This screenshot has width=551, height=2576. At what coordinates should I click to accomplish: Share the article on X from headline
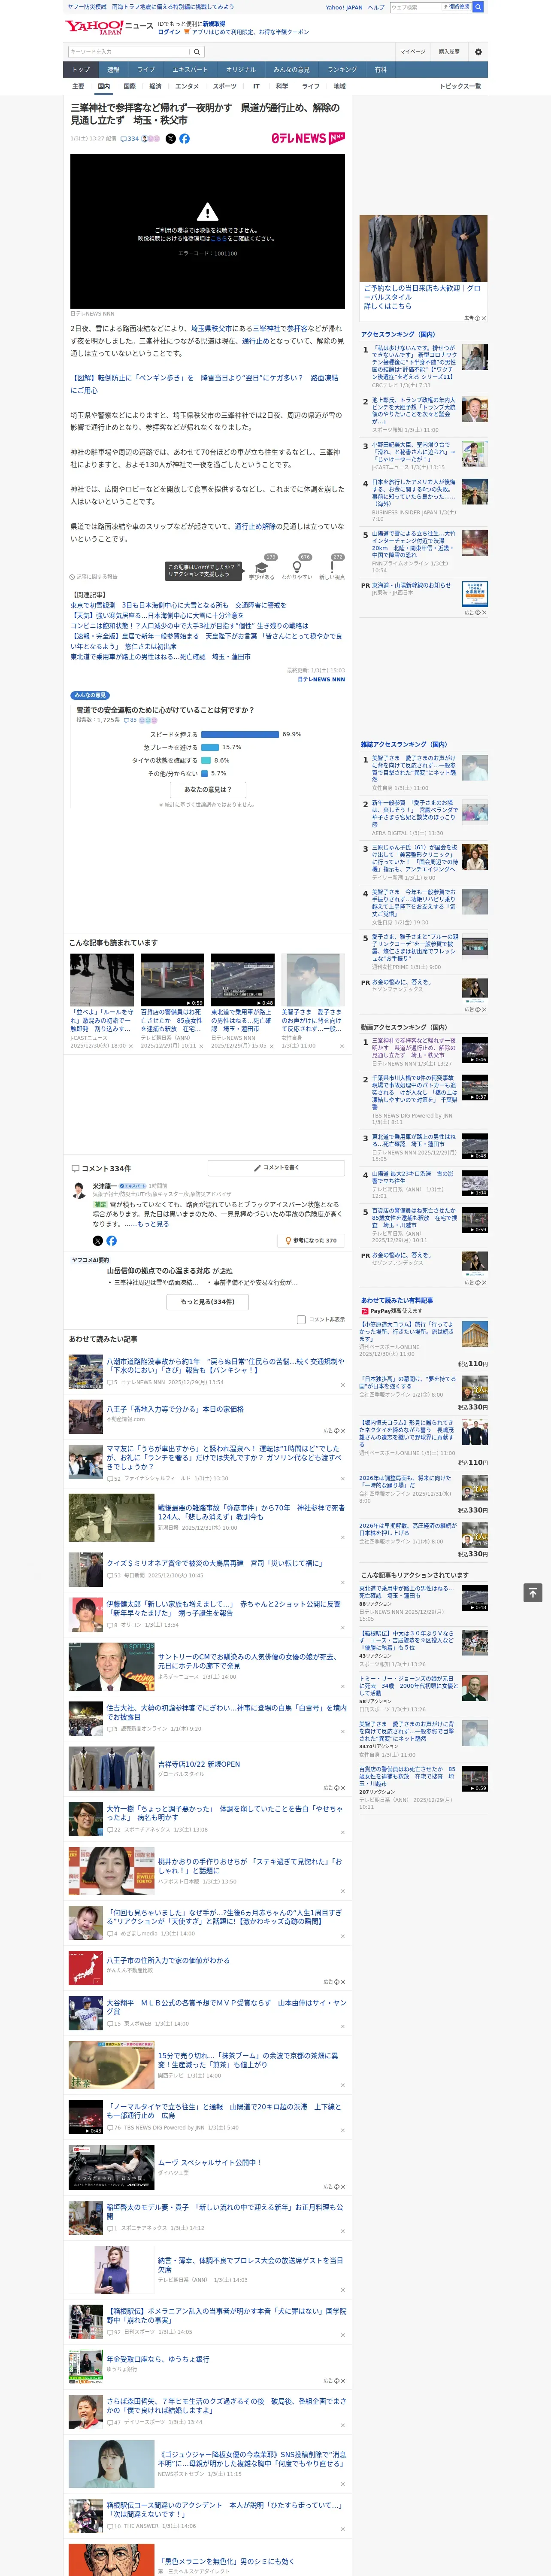tap(170, 139)
